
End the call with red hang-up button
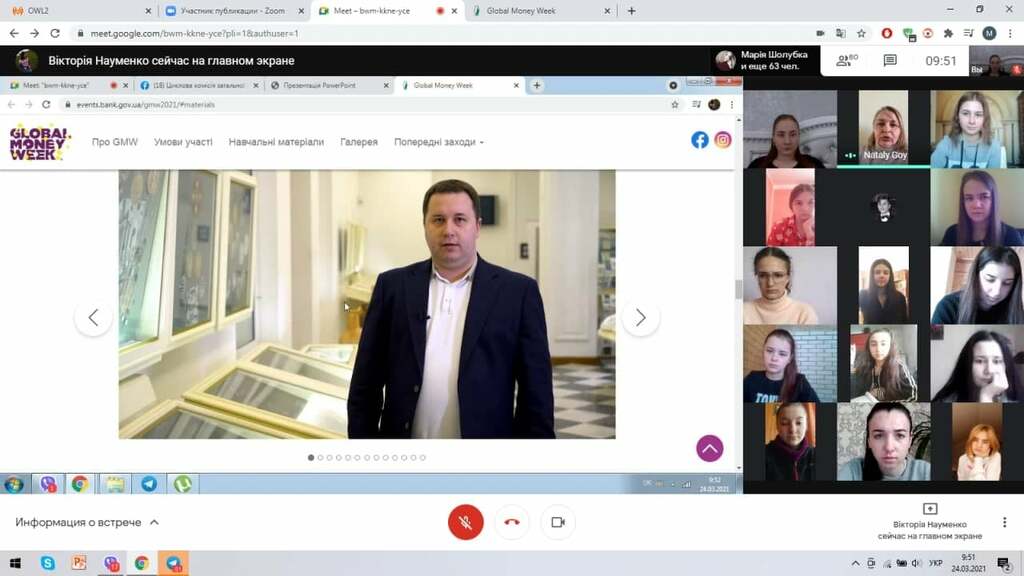point(512,522)
